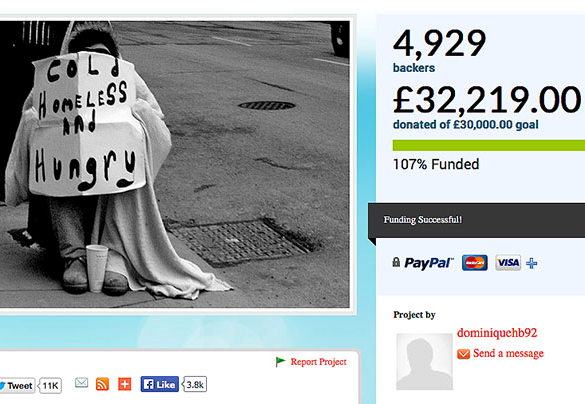Click the Facebook Like button
Screen dimensions: 585x404
(x=160, y=384)
